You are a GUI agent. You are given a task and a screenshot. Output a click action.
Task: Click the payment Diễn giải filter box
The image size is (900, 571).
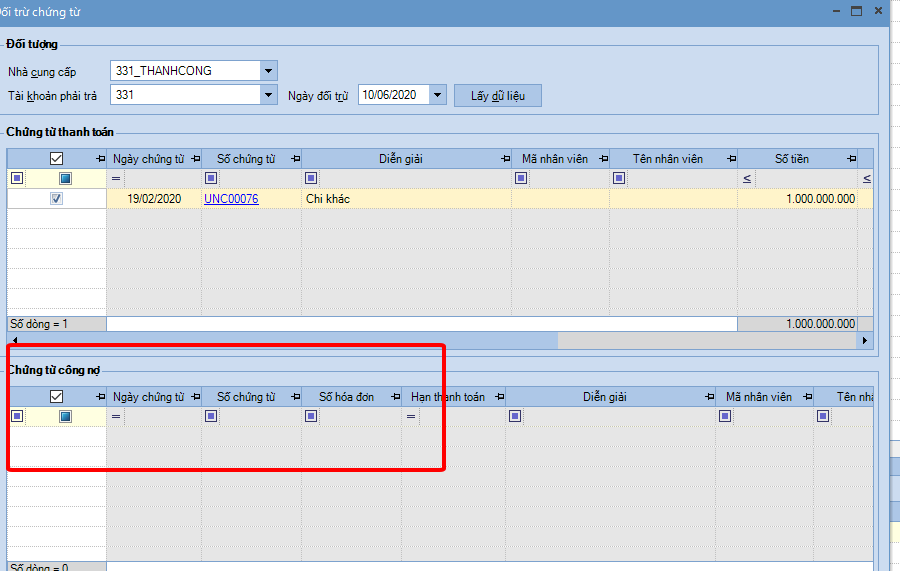[414, 178]
